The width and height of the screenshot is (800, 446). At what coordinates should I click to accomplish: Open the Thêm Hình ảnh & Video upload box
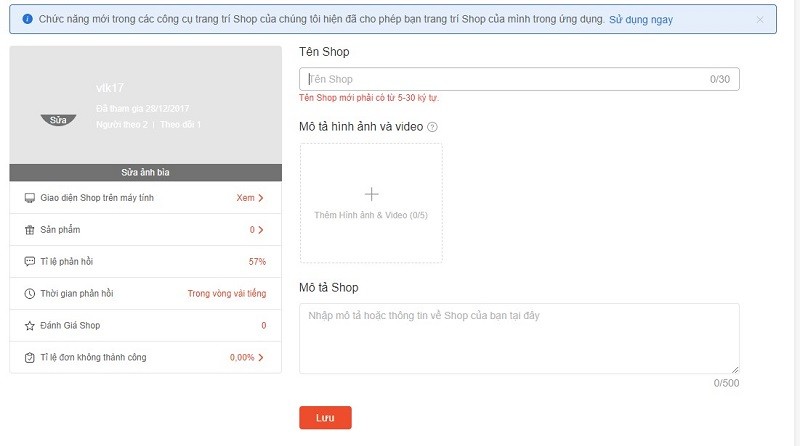[371, 203]
